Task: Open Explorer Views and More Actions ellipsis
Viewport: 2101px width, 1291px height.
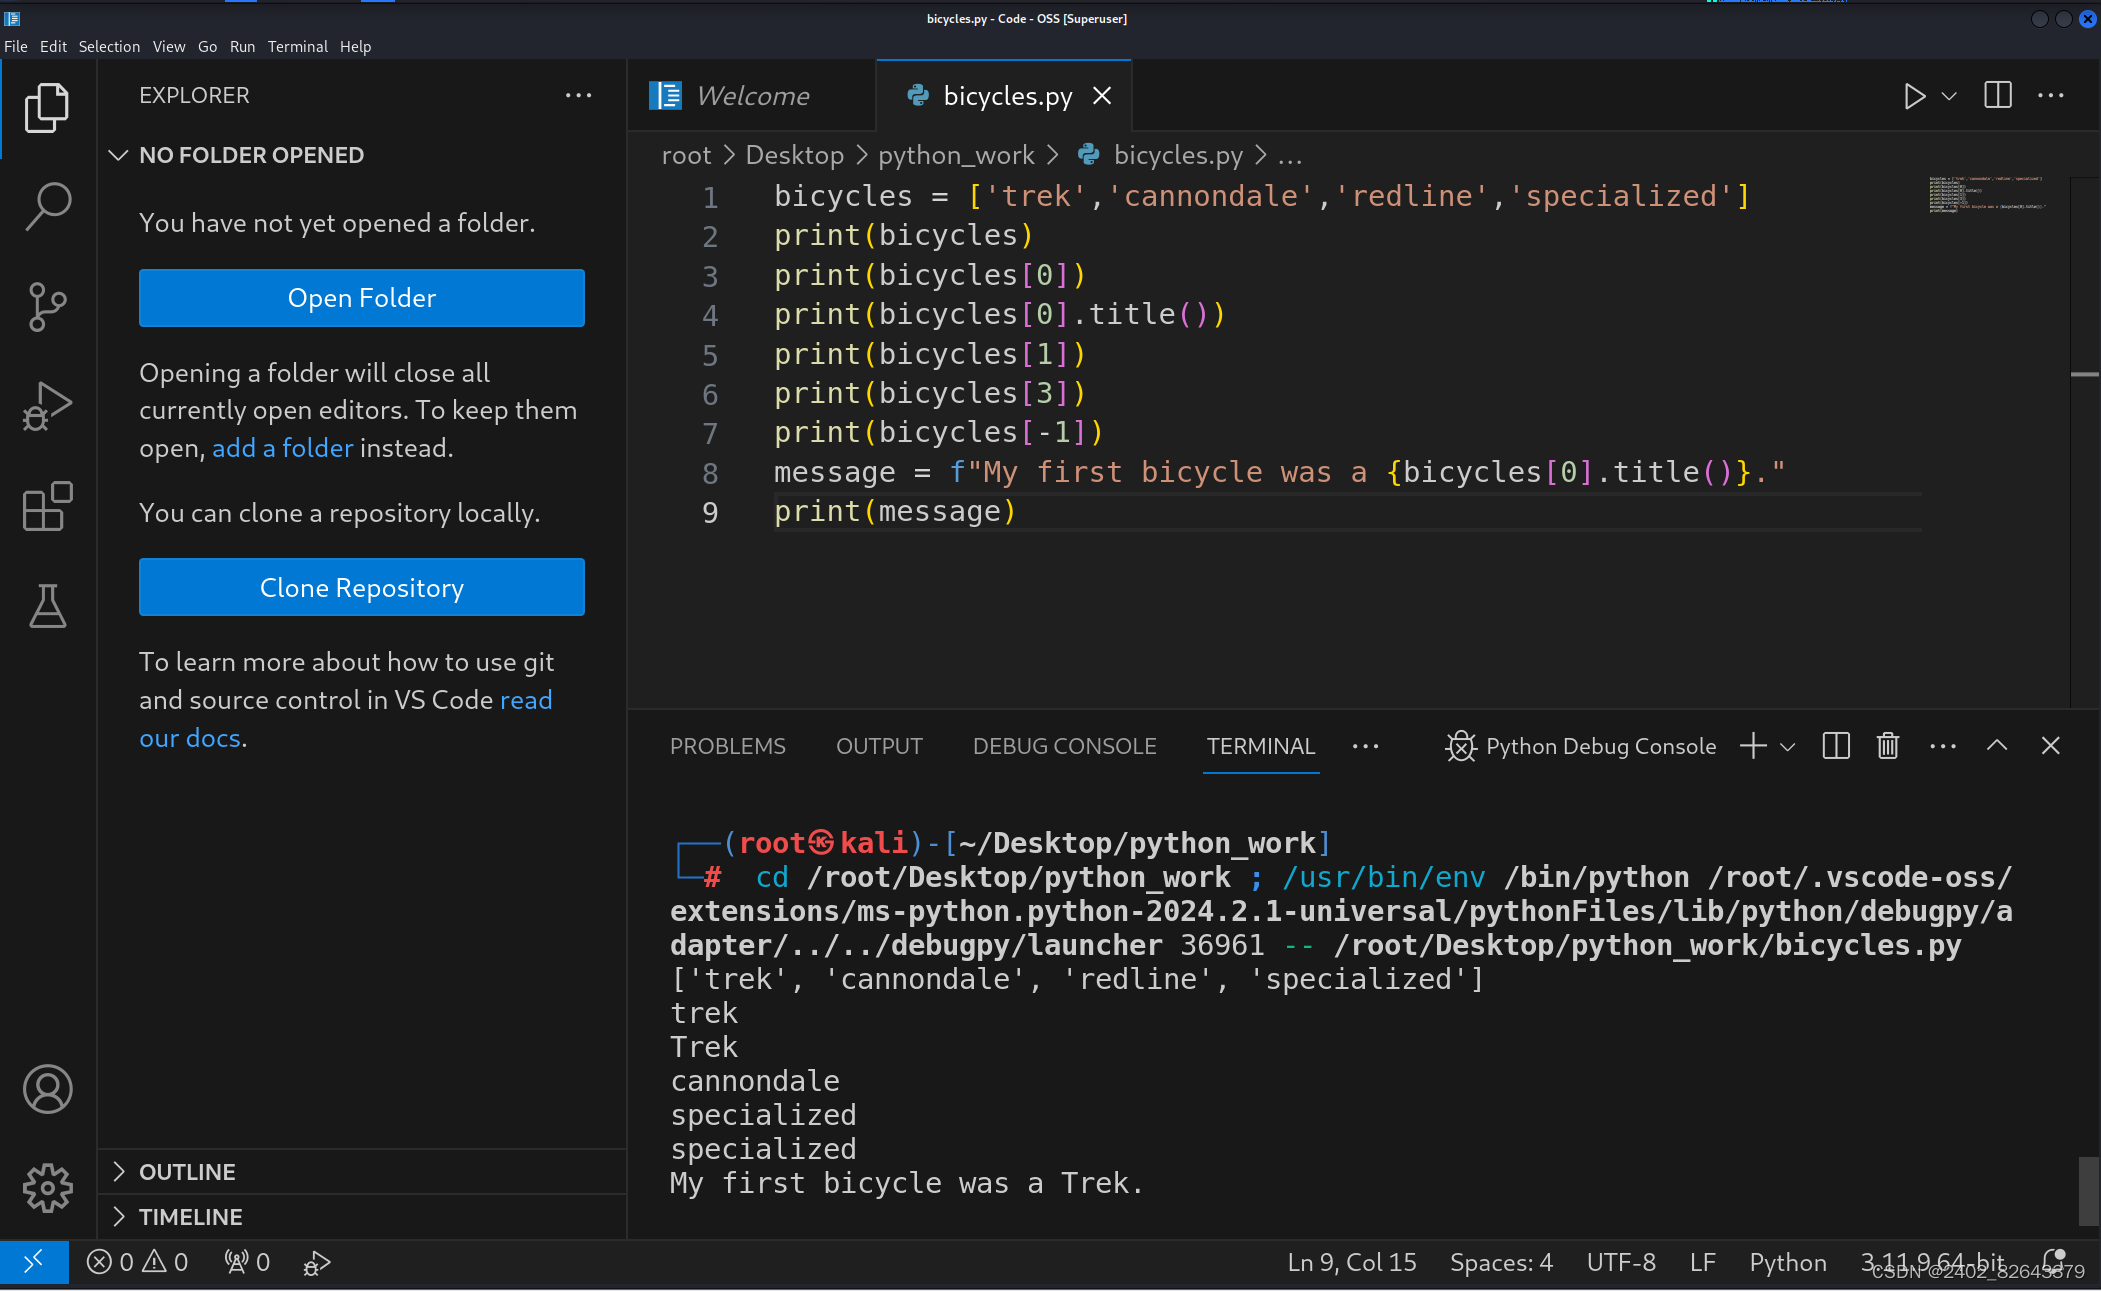Action: pyautogui.click(x=578, y=96)
